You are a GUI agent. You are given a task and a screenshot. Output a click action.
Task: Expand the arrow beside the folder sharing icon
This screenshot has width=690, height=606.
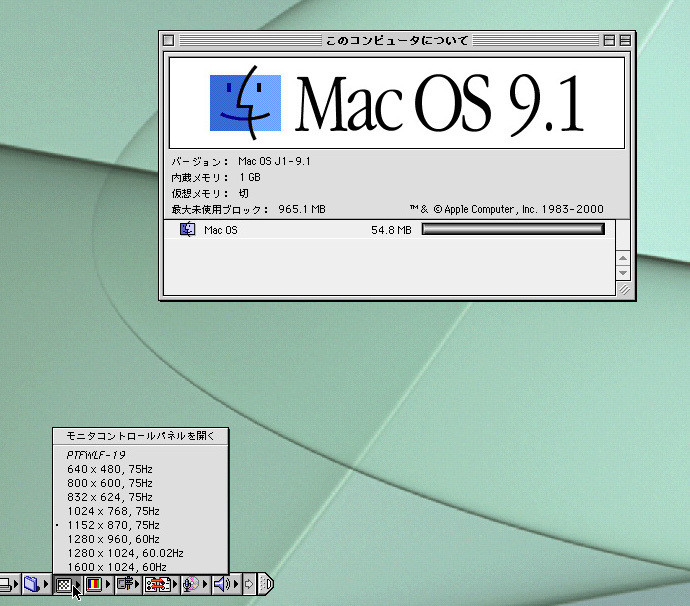click(x=46, y=584)
